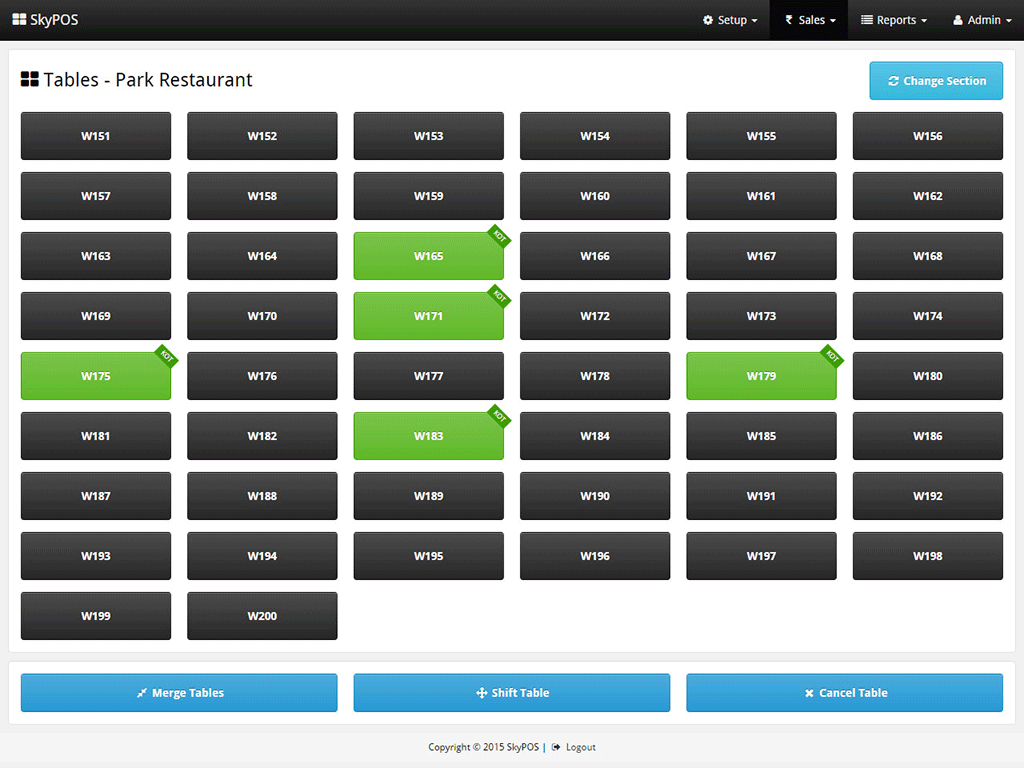The height and width of the screenshot is (768, 1024).
Task: Expand the Reports dropdown menu
Action: click(x=893, y=20)
